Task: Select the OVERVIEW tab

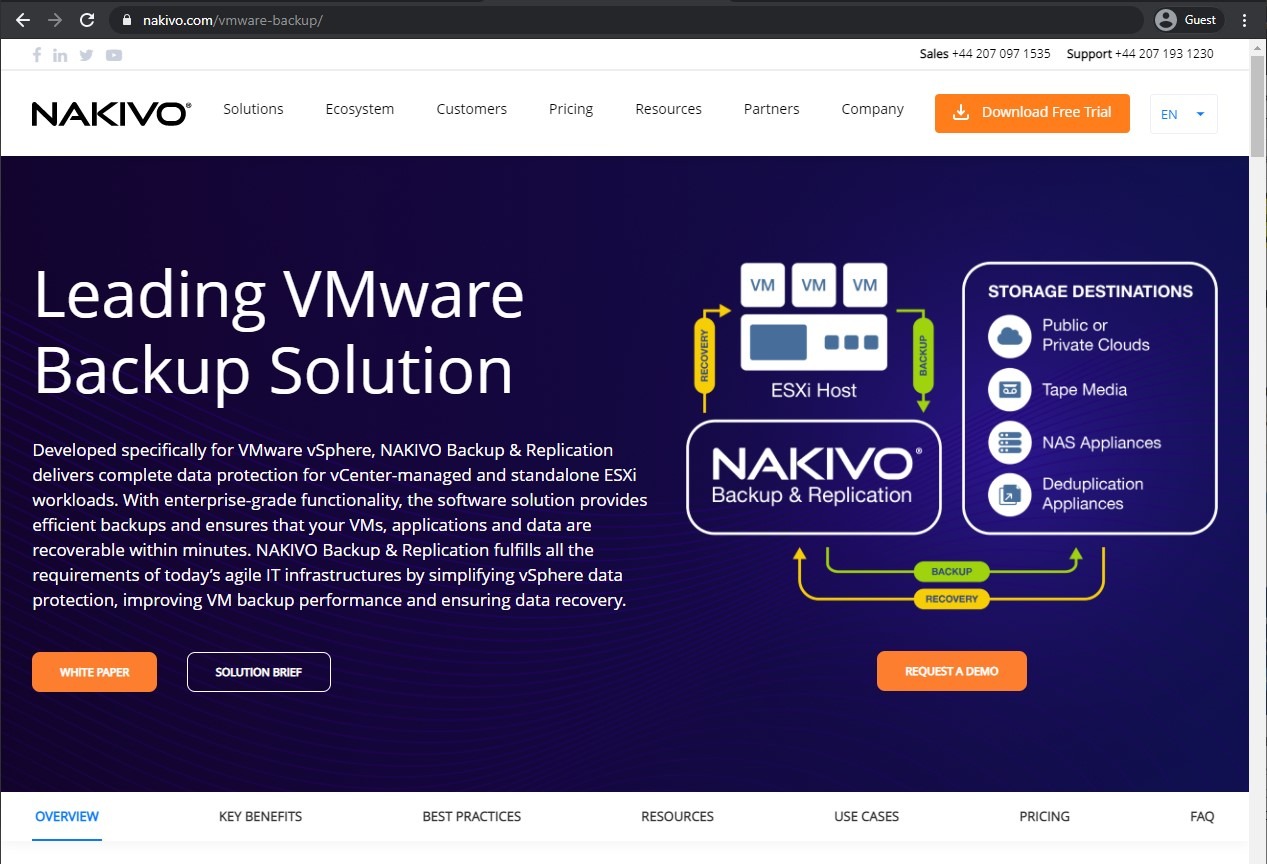Action: (67, 817)
